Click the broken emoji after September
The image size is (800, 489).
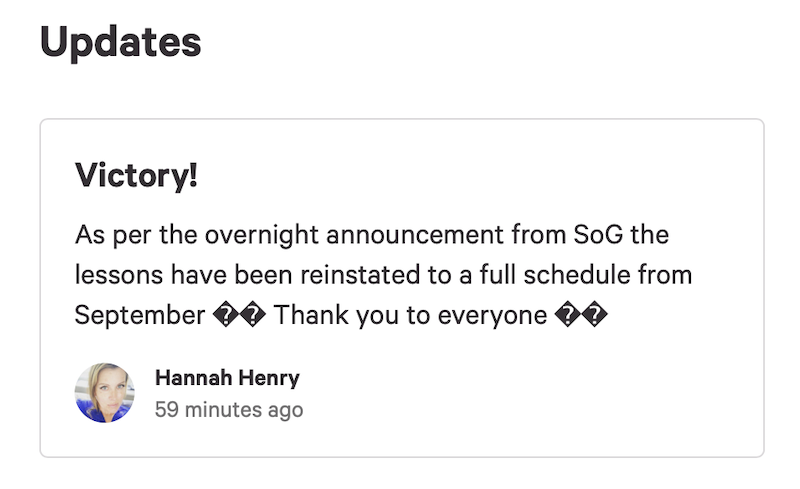click(239, 315)
